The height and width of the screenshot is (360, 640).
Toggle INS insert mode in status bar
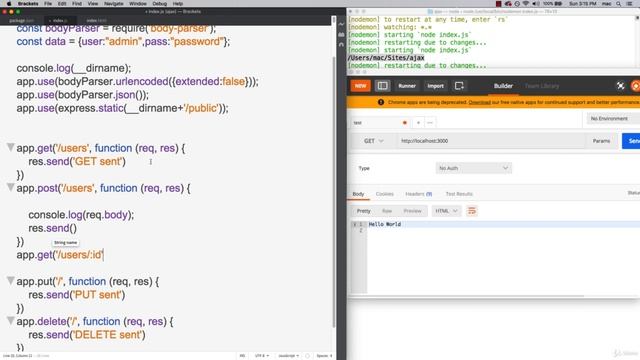242,356
